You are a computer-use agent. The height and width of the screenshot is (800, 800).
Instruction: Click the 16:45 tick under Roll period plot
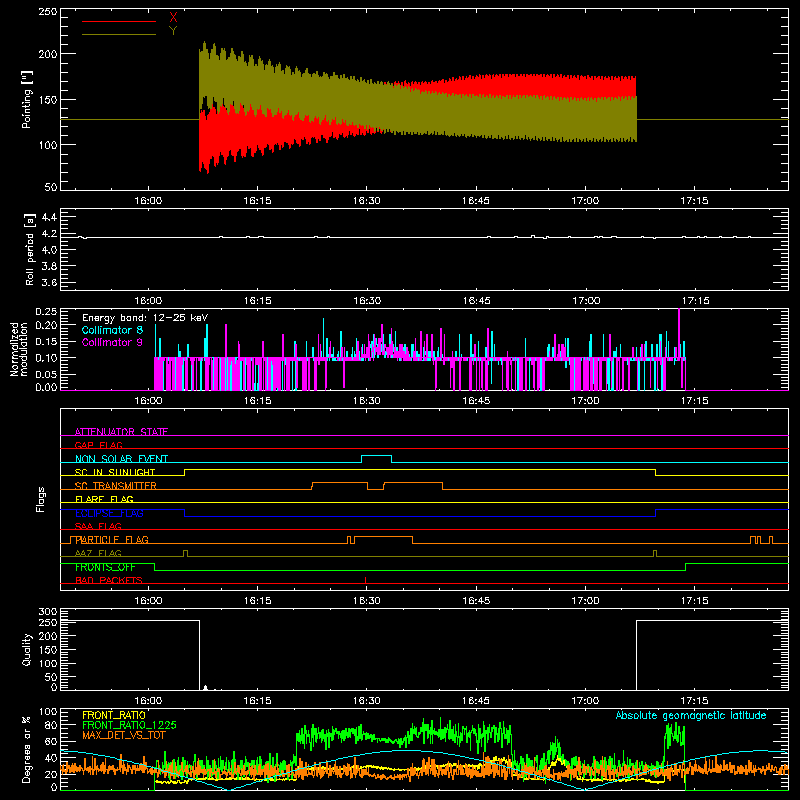tap(476, 301)
